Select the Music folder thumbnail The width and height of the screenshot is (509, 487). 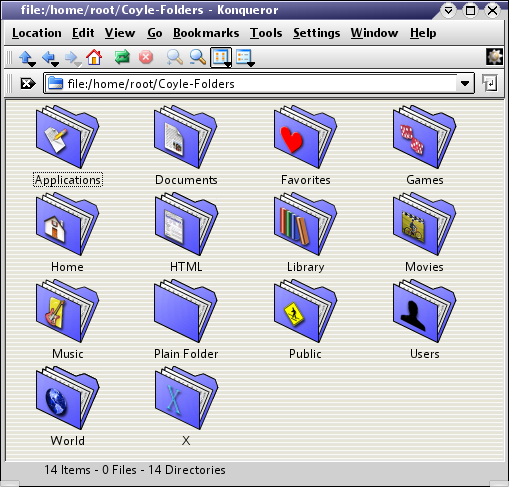tap(67, 312)
